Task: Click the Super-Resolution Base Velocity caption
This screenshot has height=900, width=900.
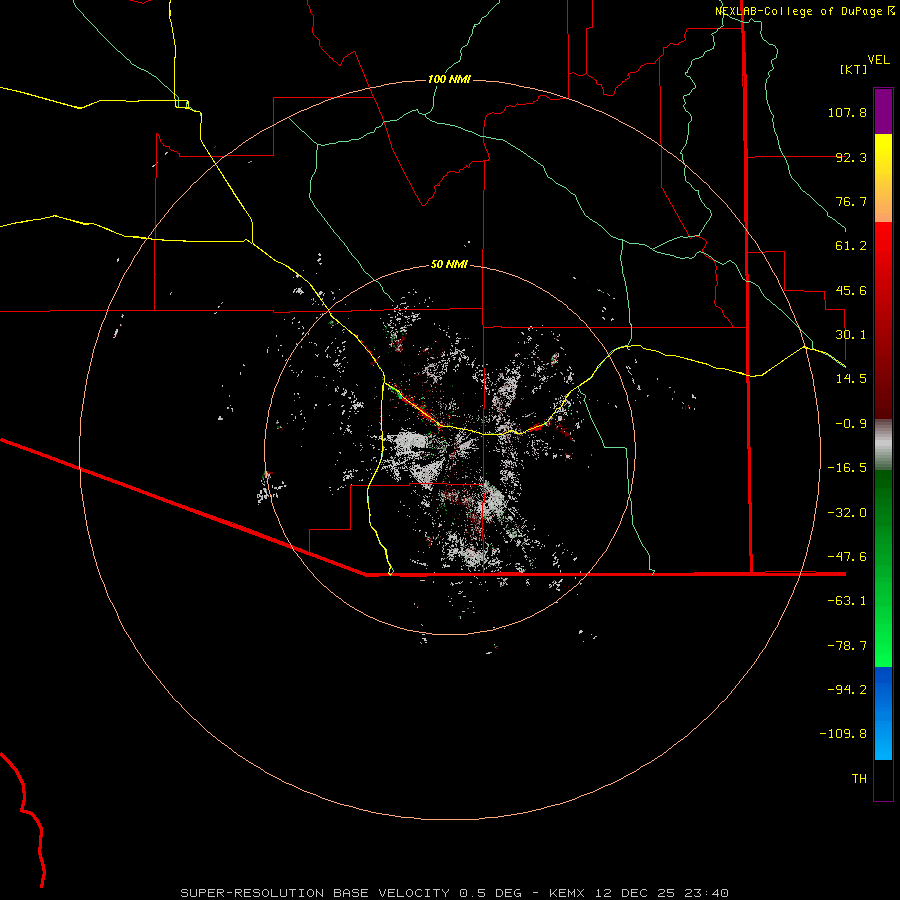Action: [455, 893]
